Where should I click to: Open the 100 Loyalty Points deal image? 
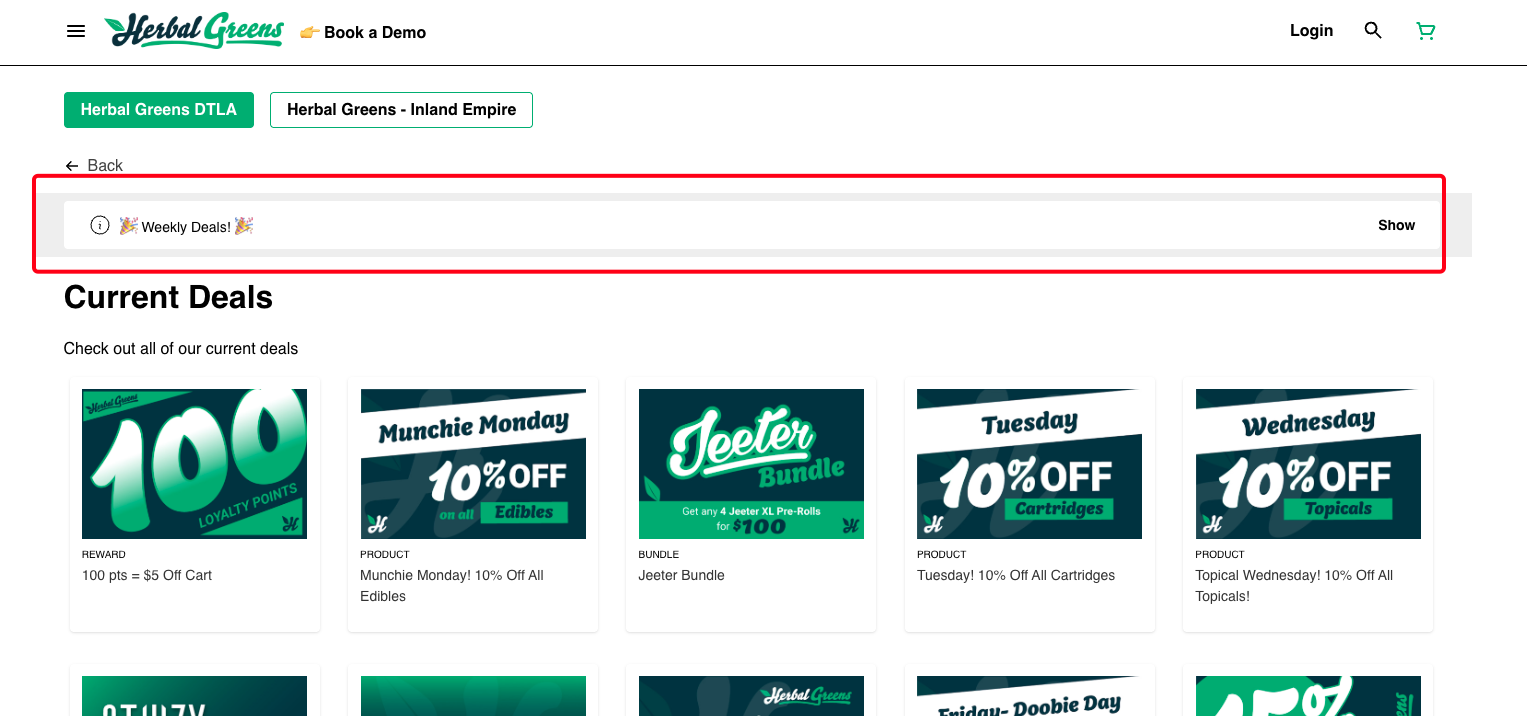tap(194, 464)
